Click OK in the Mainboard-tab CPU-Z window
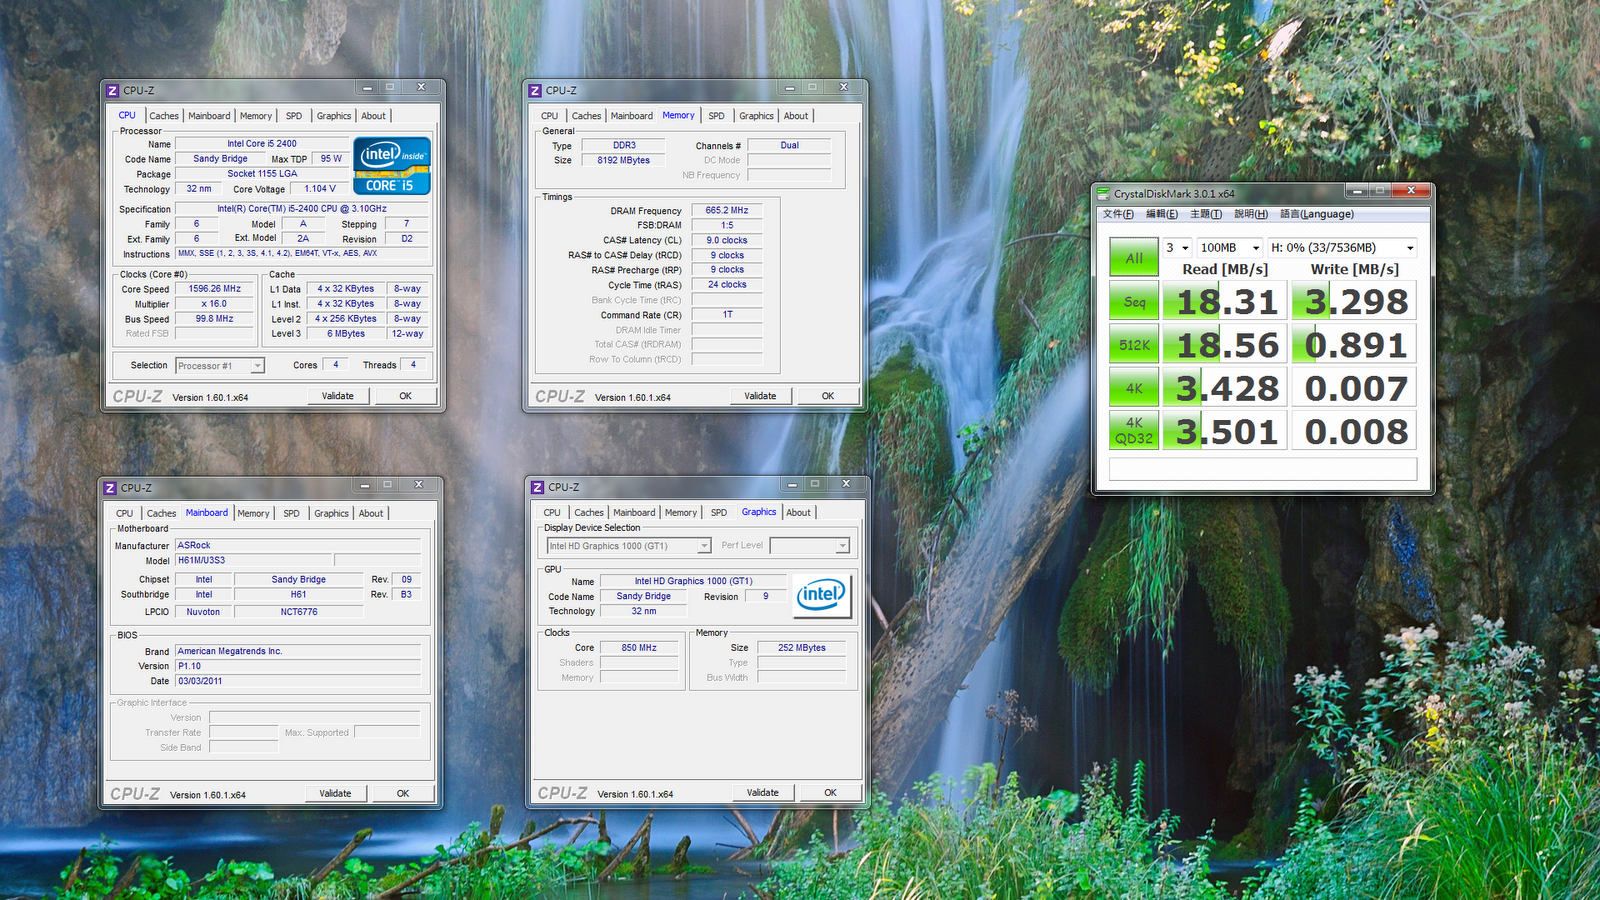This screenshot has height=900, width=1600. [x=403, y=794]
